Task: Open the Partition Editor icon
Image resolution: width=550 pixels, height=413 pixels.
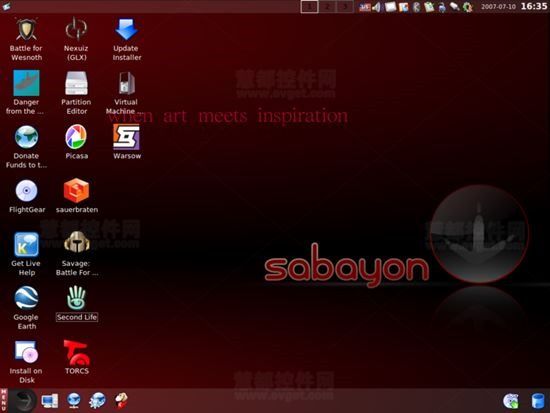Action: pos(76,83)
